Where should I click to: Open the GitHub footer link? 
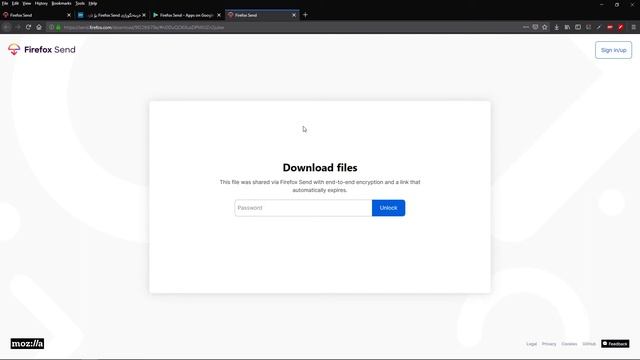pos(589,344)
